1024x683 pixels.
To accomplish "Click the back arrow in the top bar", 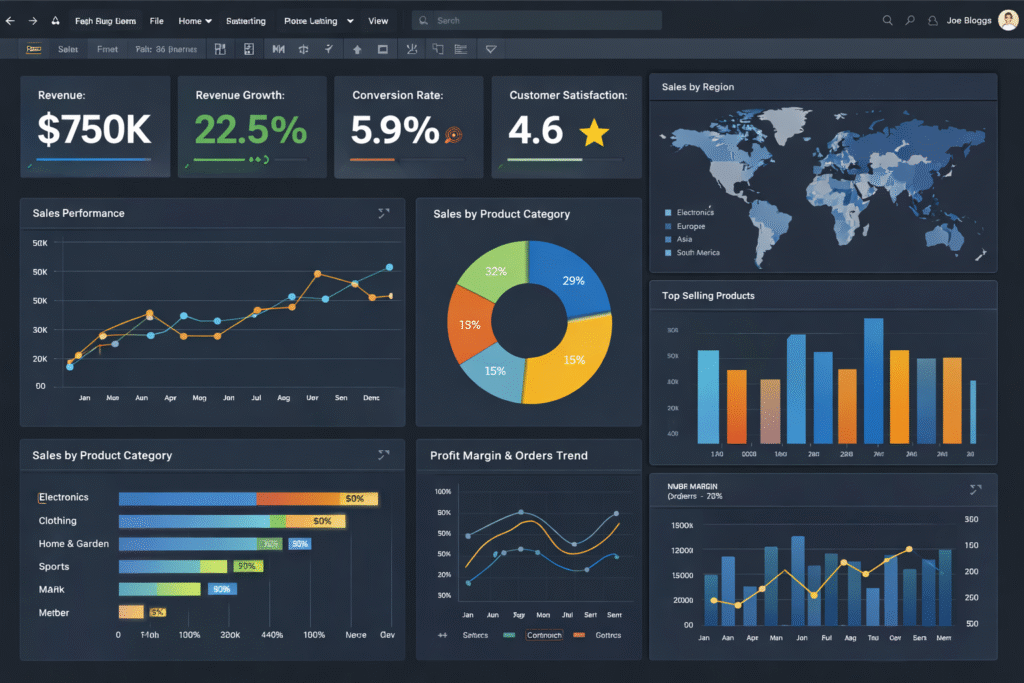I will (x=11, y=20).
